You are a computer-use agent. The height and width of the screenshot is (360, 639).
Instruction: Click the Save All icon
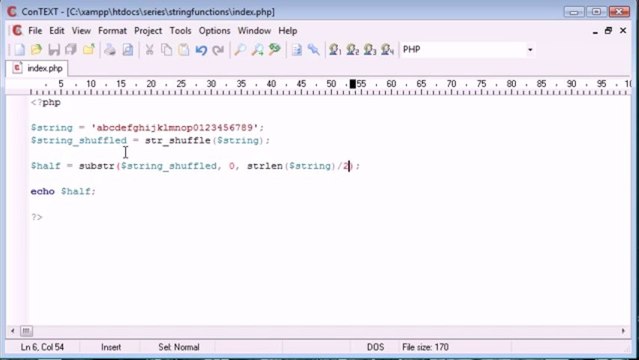click(71, 50)
